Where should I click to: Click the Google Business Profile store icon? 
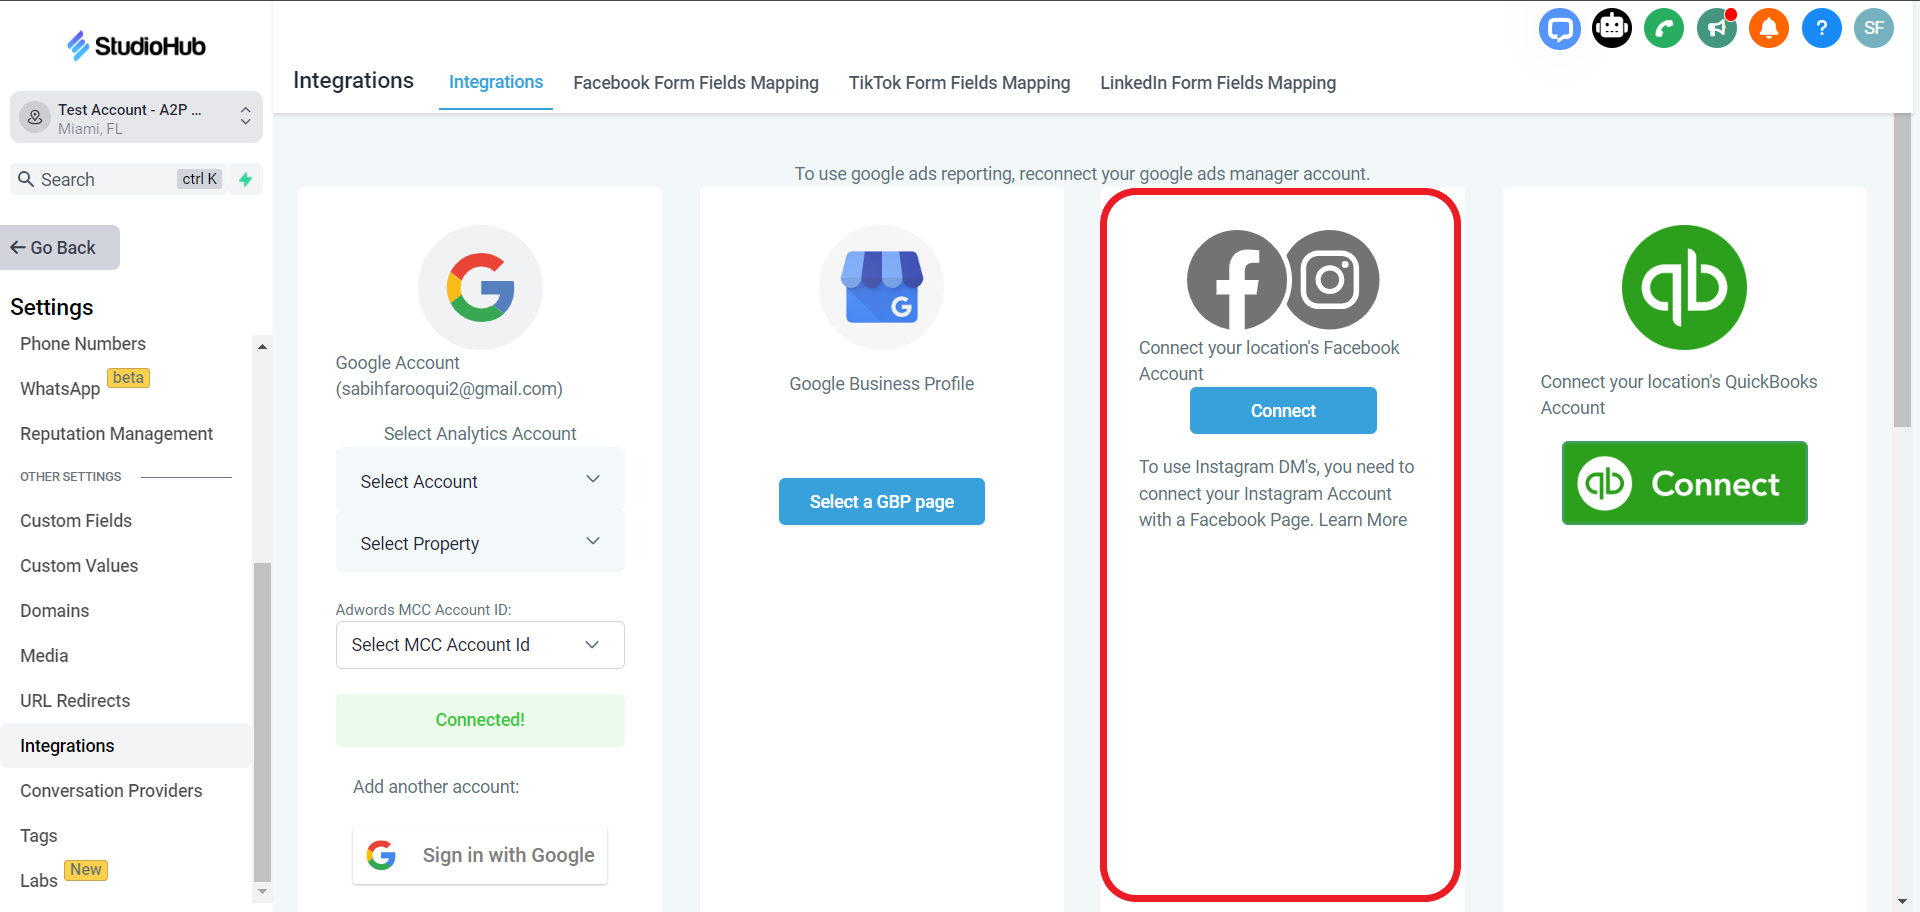click(x=881, y=287)
